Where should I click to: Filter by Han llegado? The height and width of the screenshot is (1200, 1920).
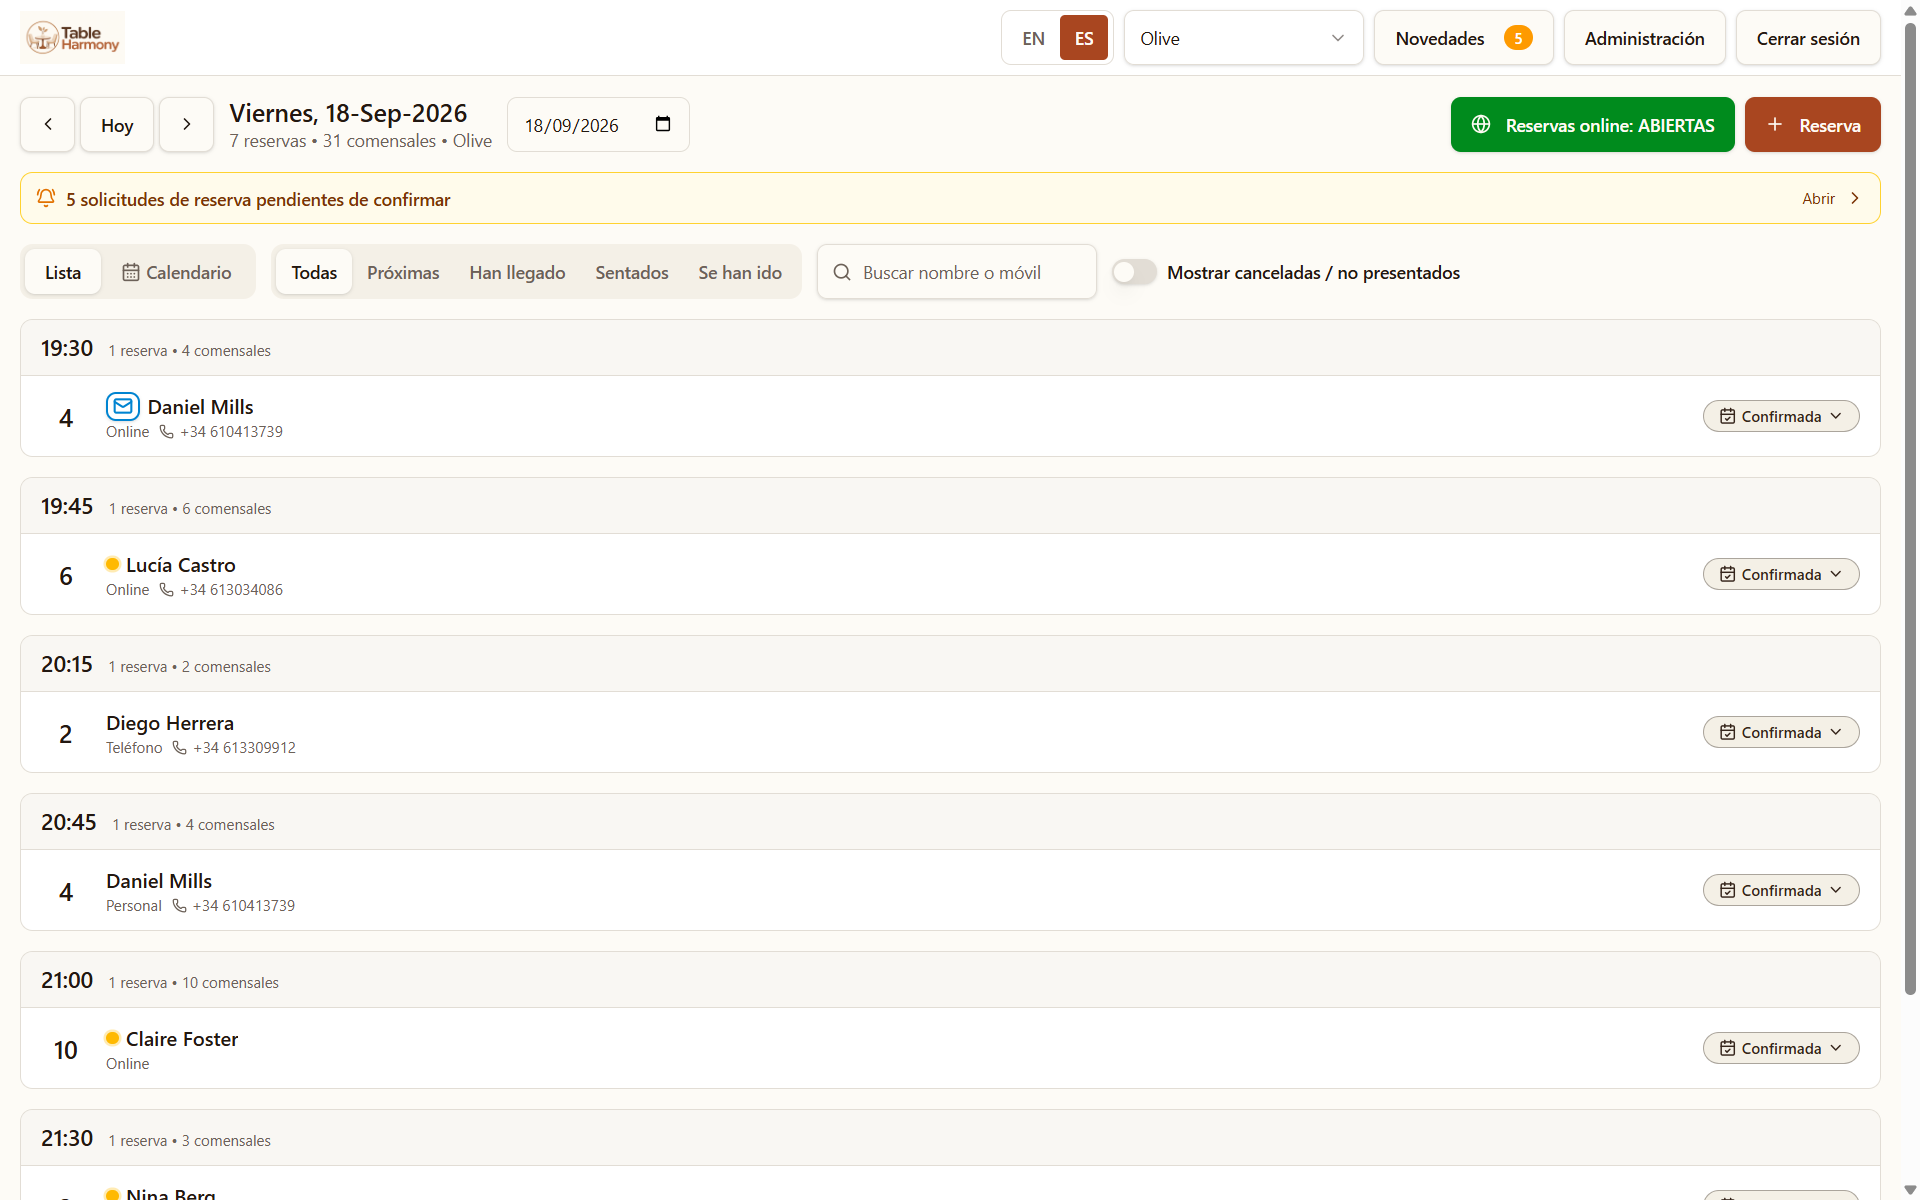coord(517,272)
